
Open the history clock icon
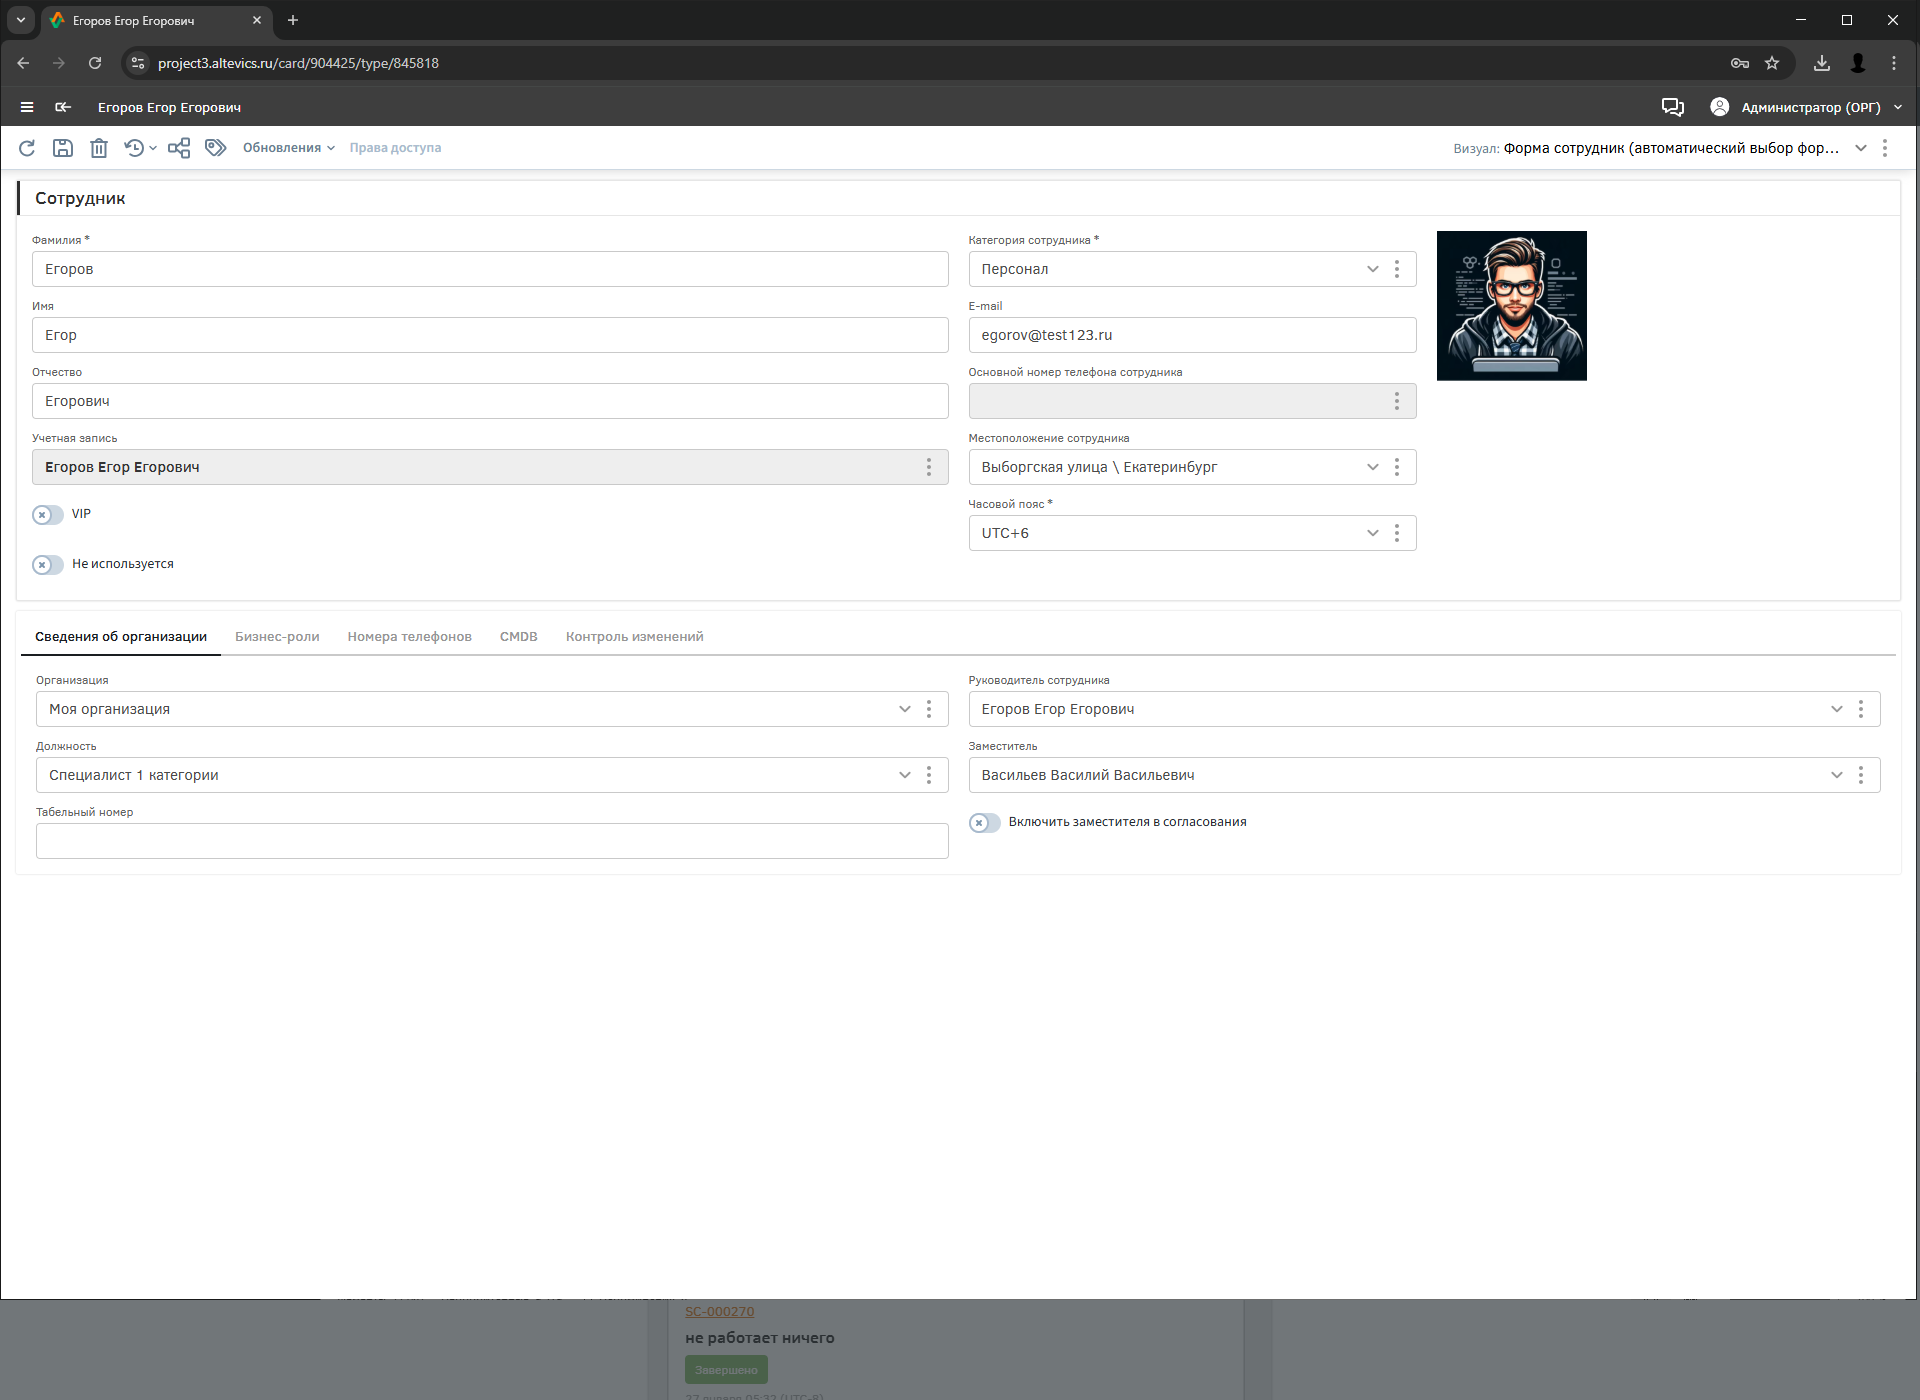(x=134, y=148)
